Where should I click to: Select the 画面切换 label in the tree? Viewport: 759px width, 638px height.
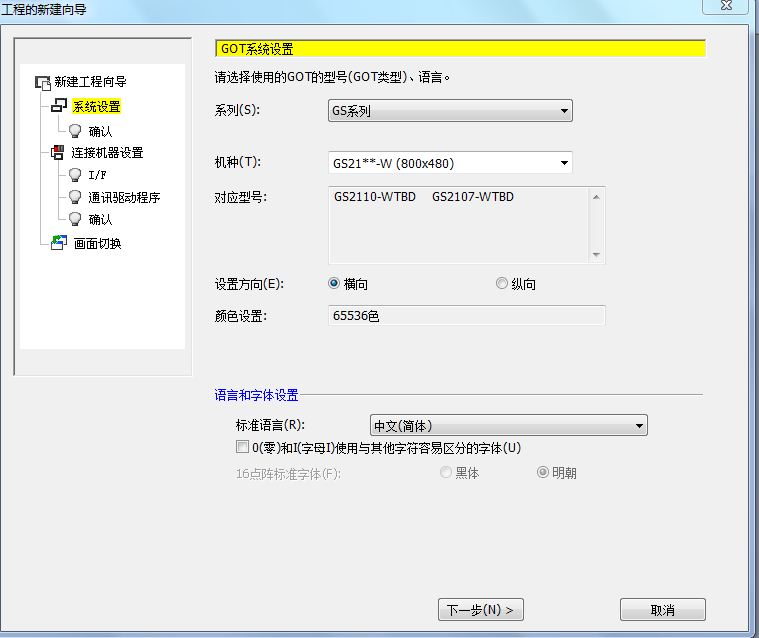(x=98, y=244)
